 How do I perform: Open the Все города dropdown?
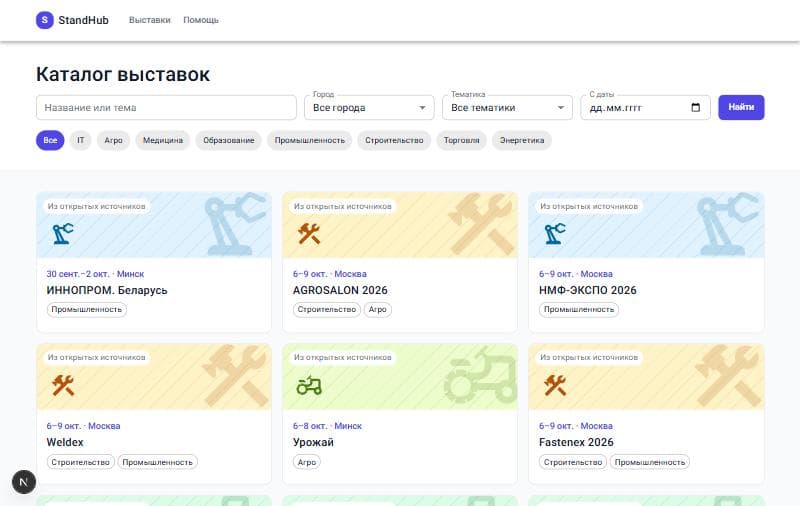[x=369, y=108]
